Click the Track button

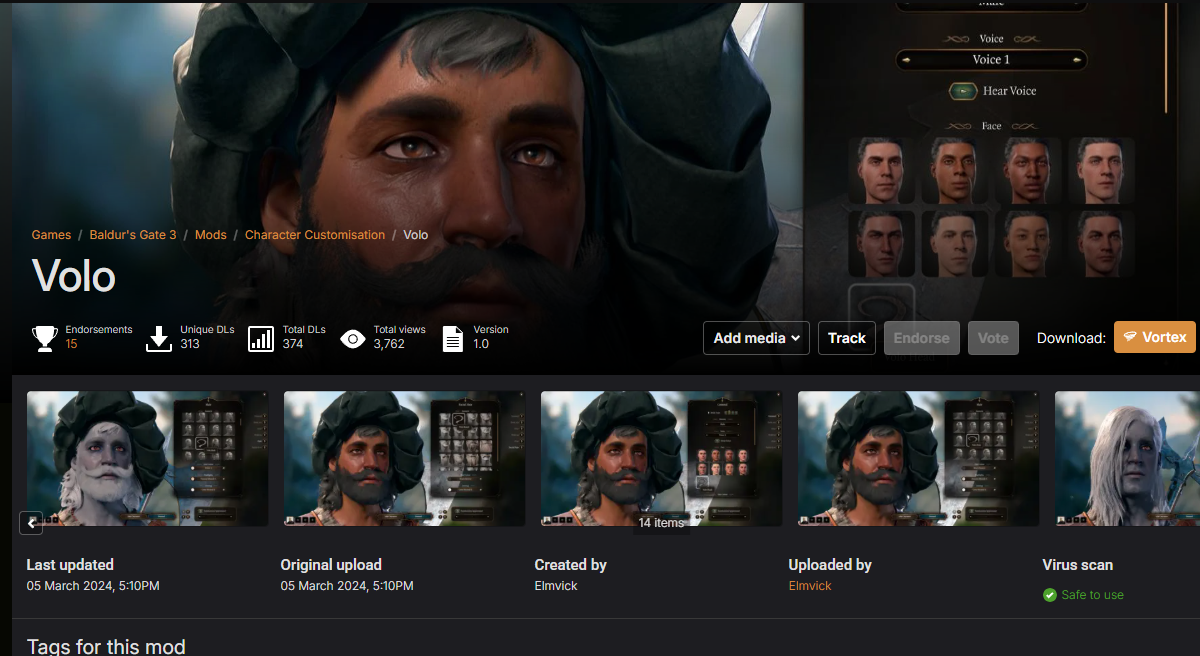(847, 338)
